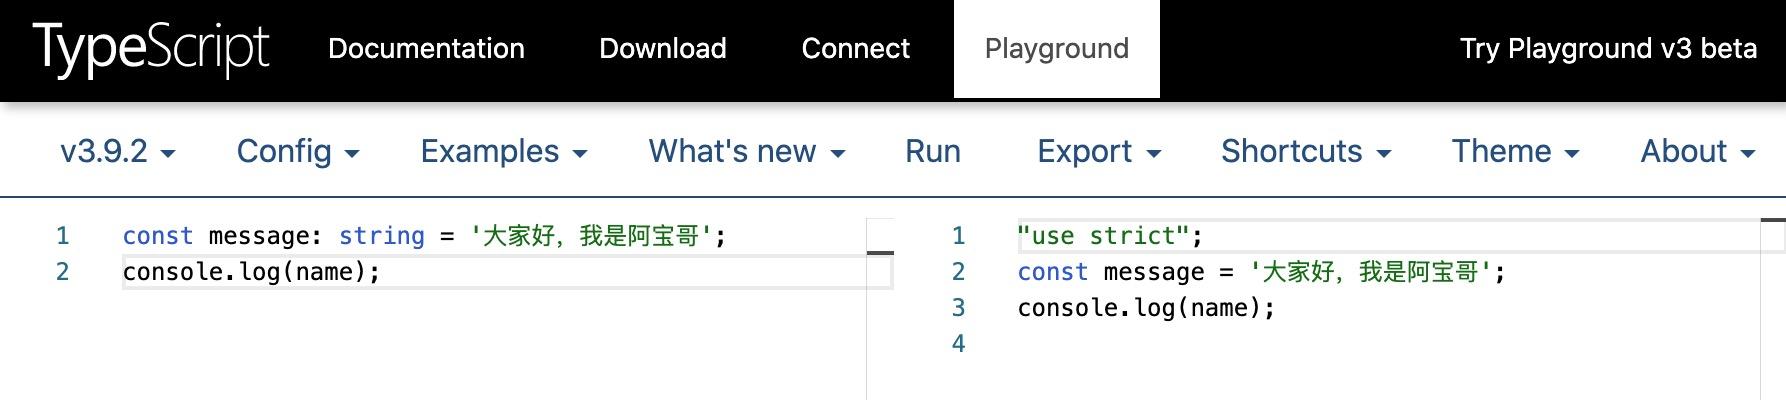Click Try Playground v3 beta link
This screenshot has height=400, width=1786.
(1608, 49)
